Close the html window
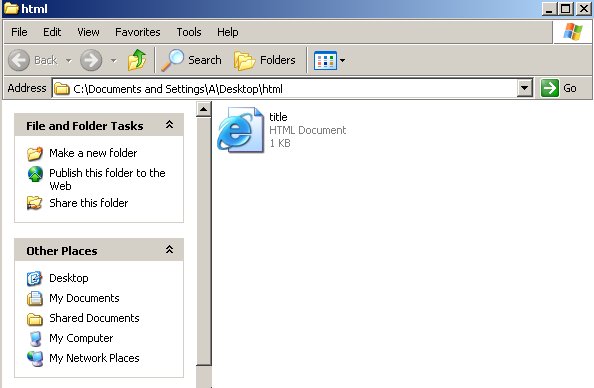Viewport: 594px width, 388px height. 584,9
